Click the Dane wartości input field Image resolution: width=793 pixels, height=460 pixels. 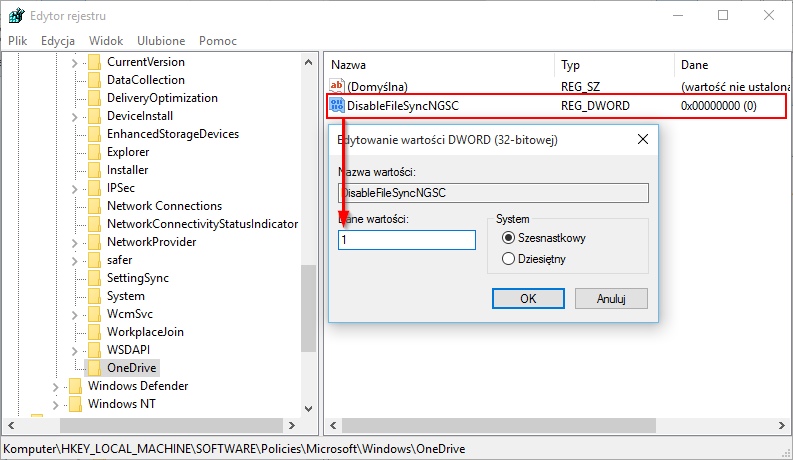point(407,240)
